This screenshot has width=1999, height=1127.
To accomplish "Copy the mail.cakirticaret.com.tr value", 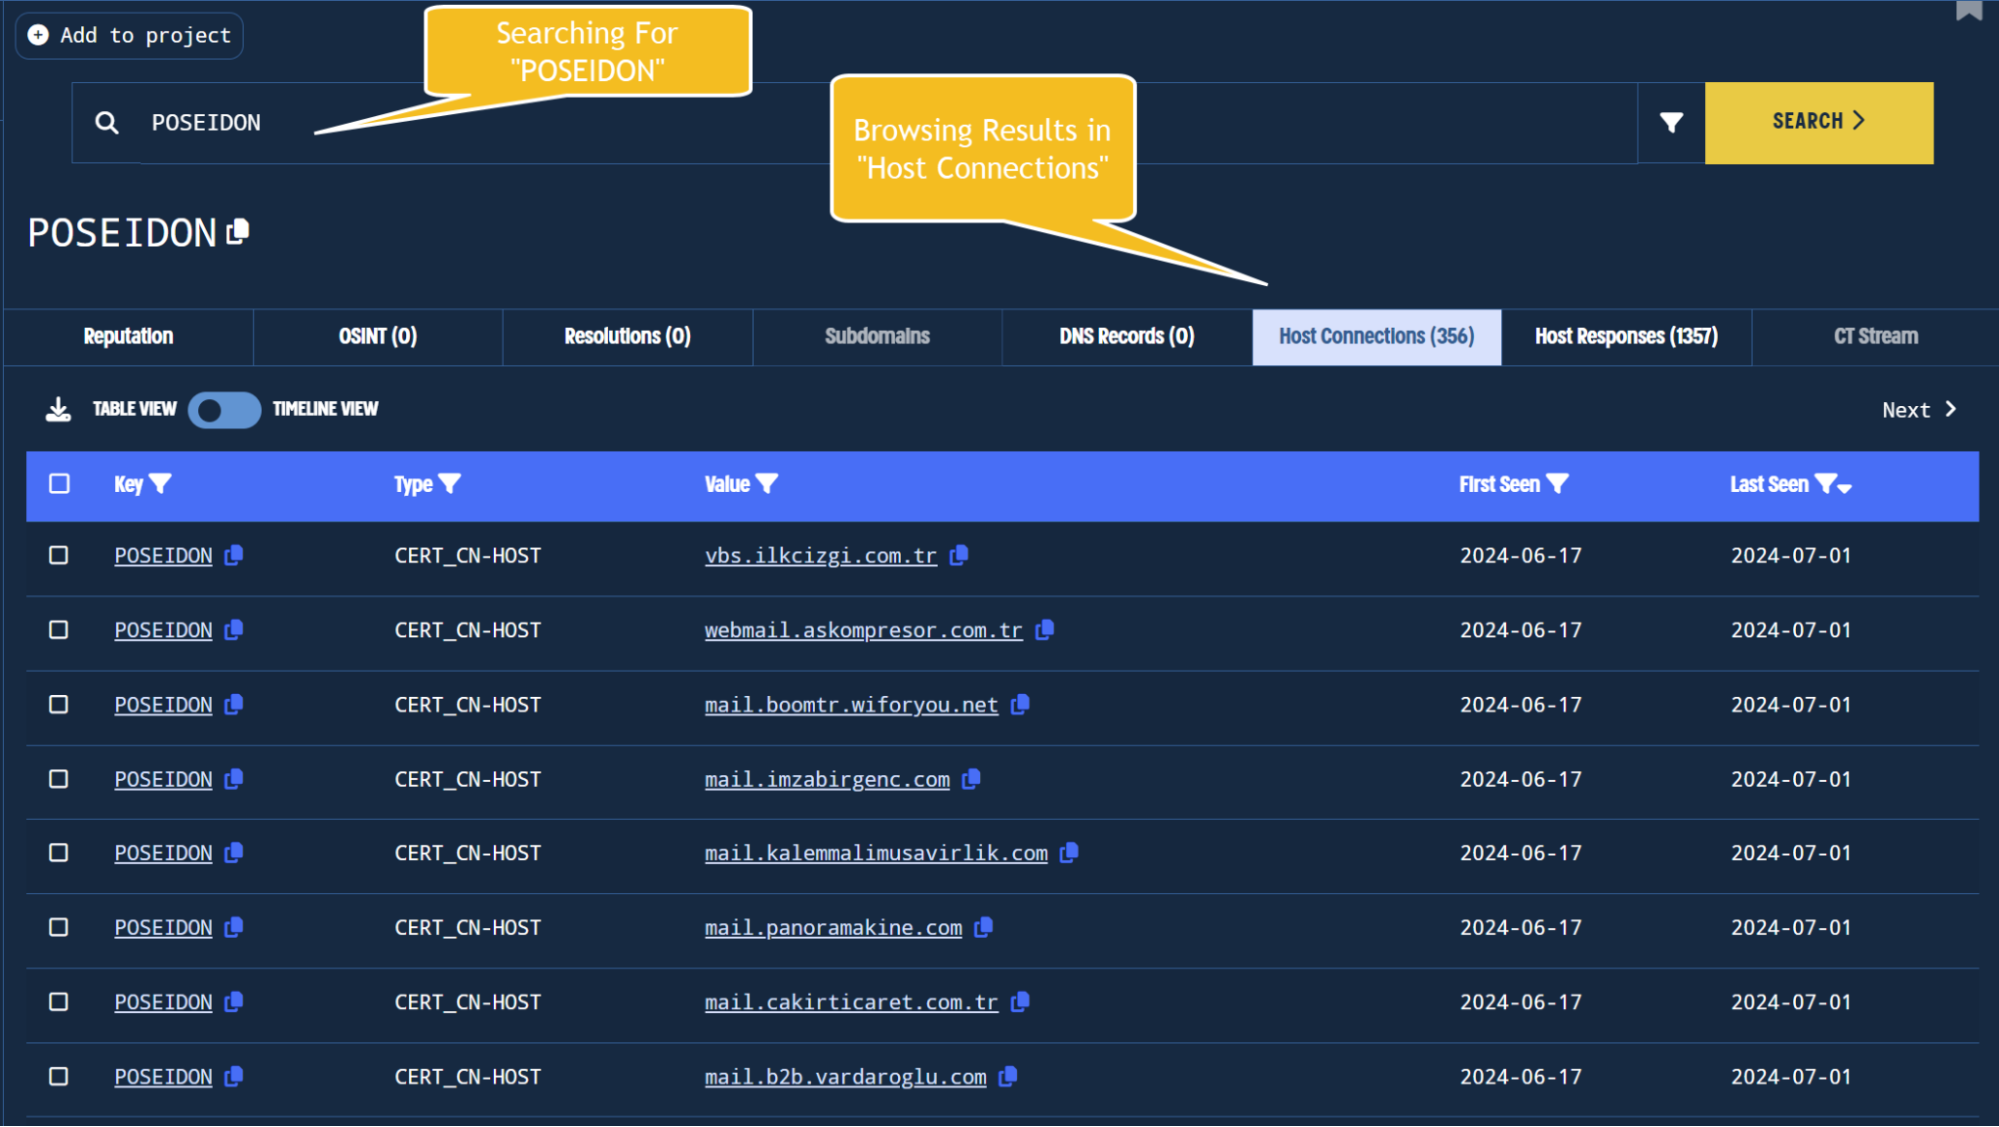I will pyautogui.click(x=1020, y=1002).
